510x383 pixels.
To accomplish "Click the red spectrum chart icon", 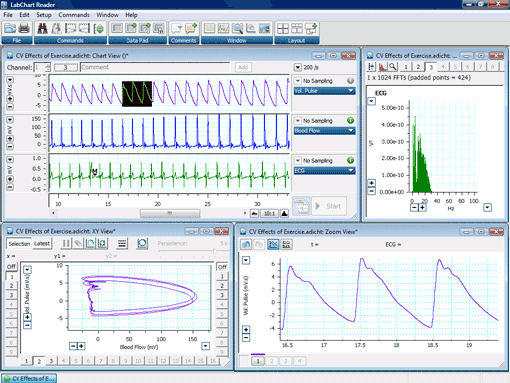I will coord(382,67).
